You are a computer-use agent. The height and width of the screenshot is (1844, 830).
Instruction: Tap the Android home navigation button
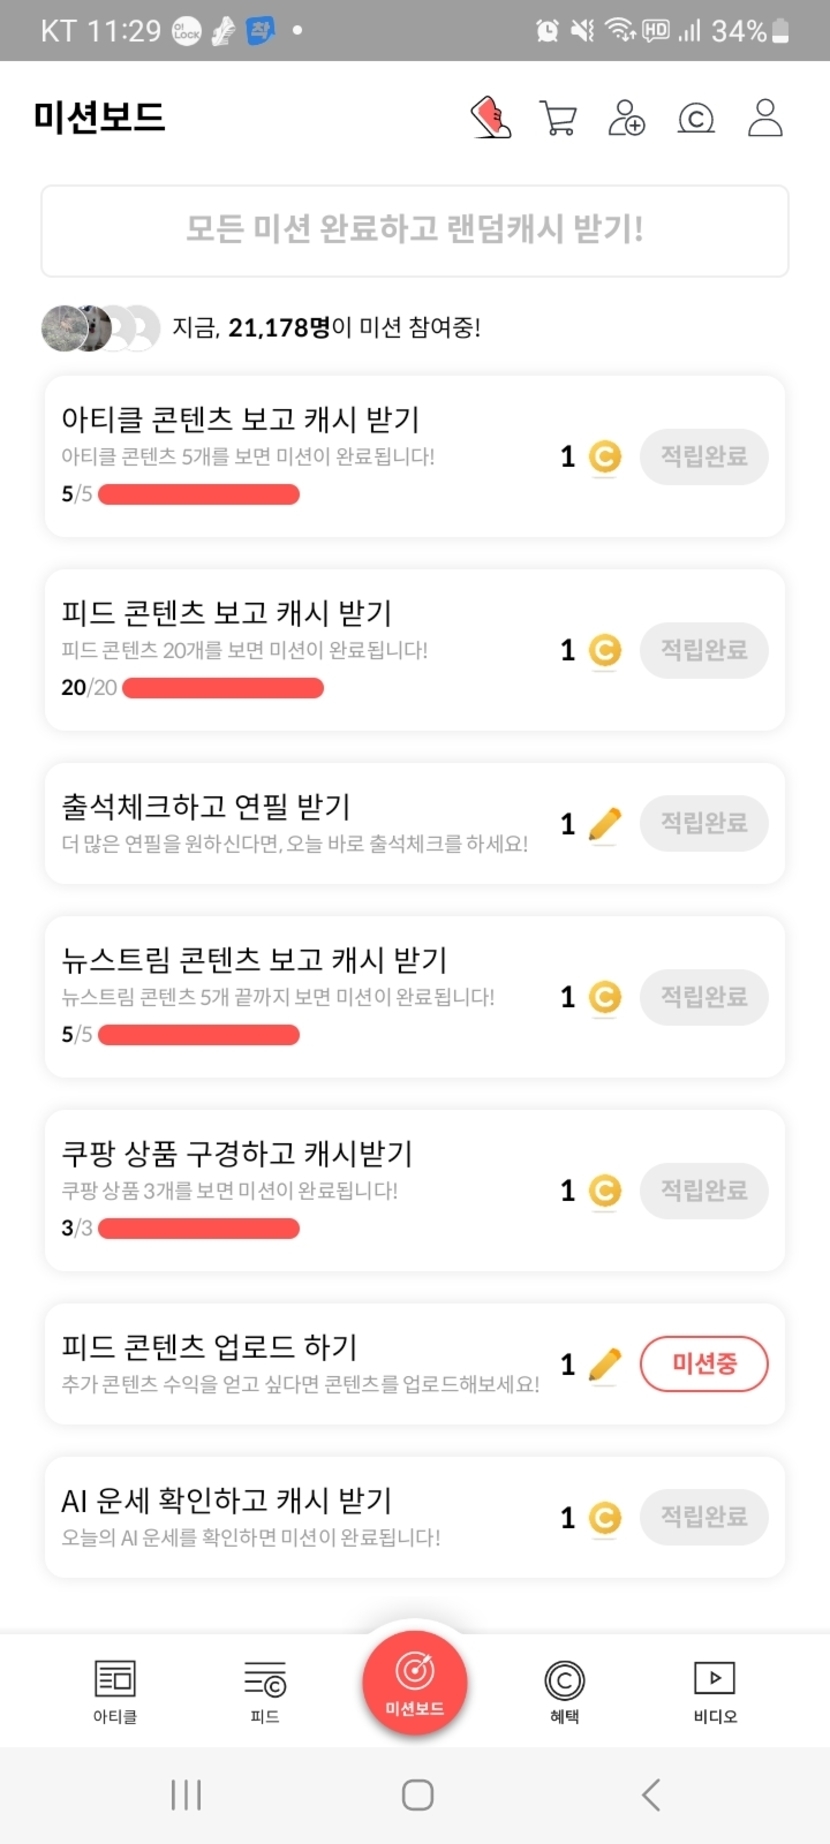417,1795
